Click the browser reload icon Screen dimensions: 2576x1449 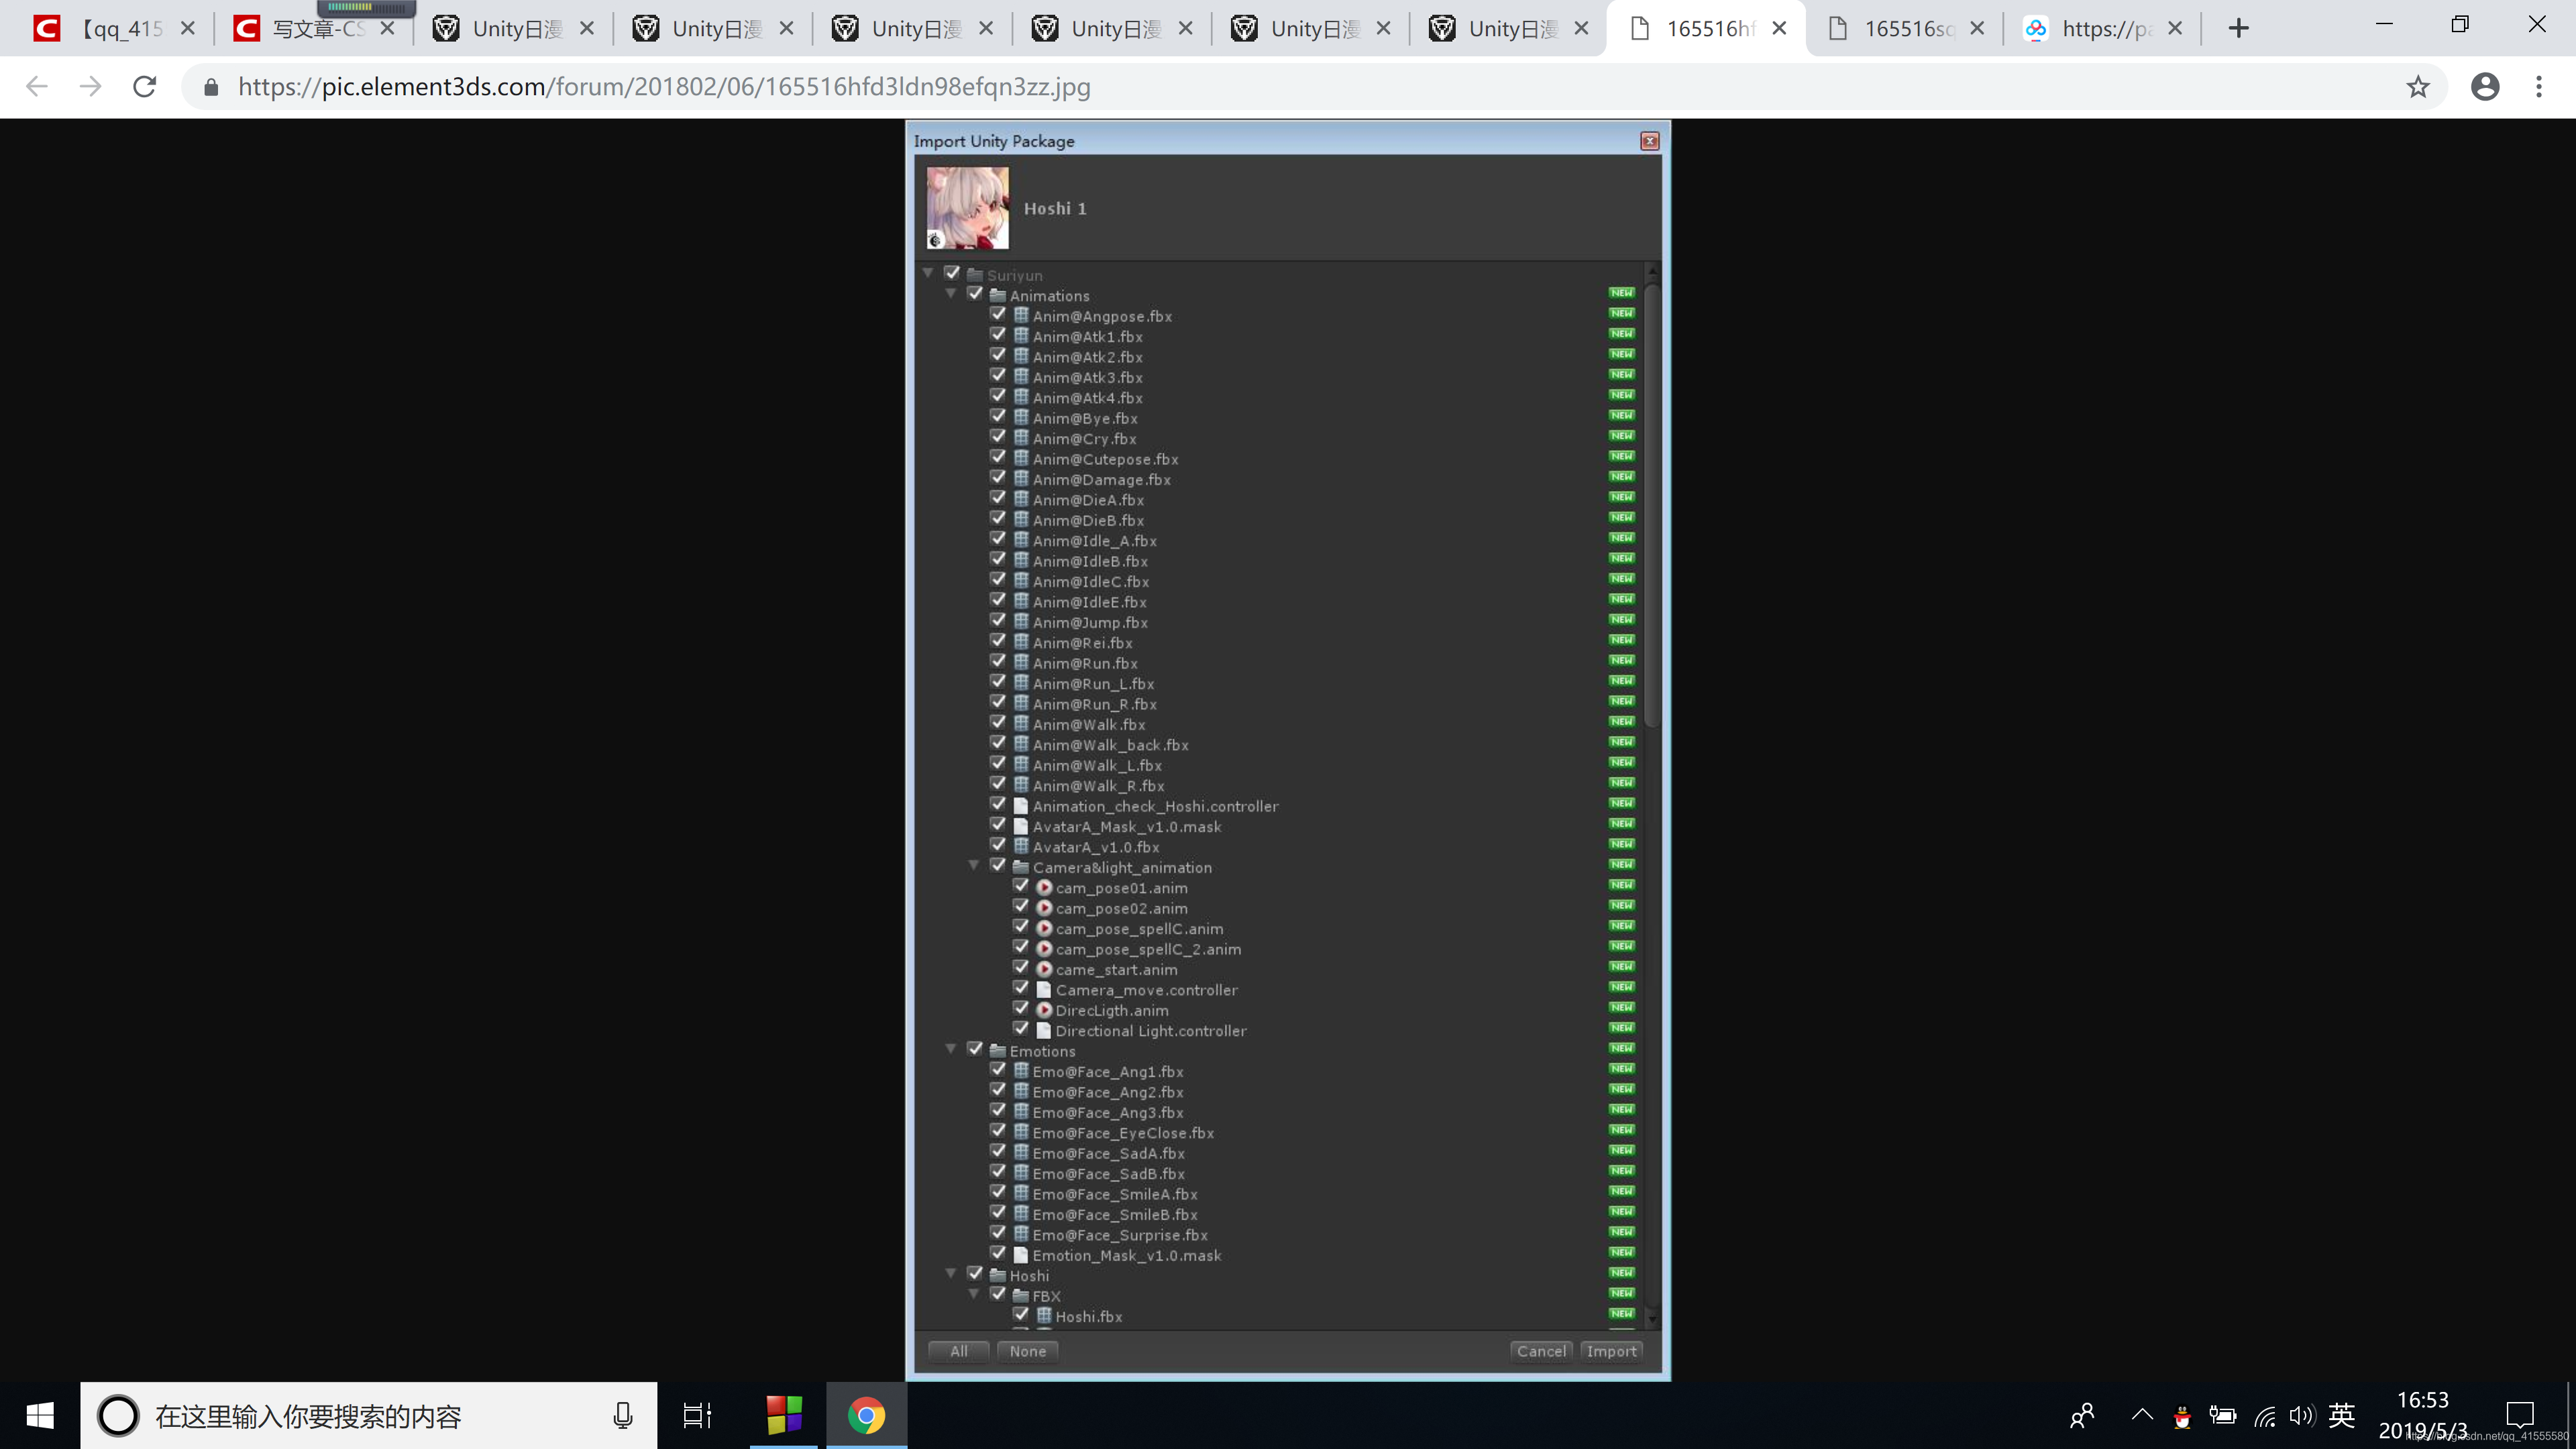point(145,87)
